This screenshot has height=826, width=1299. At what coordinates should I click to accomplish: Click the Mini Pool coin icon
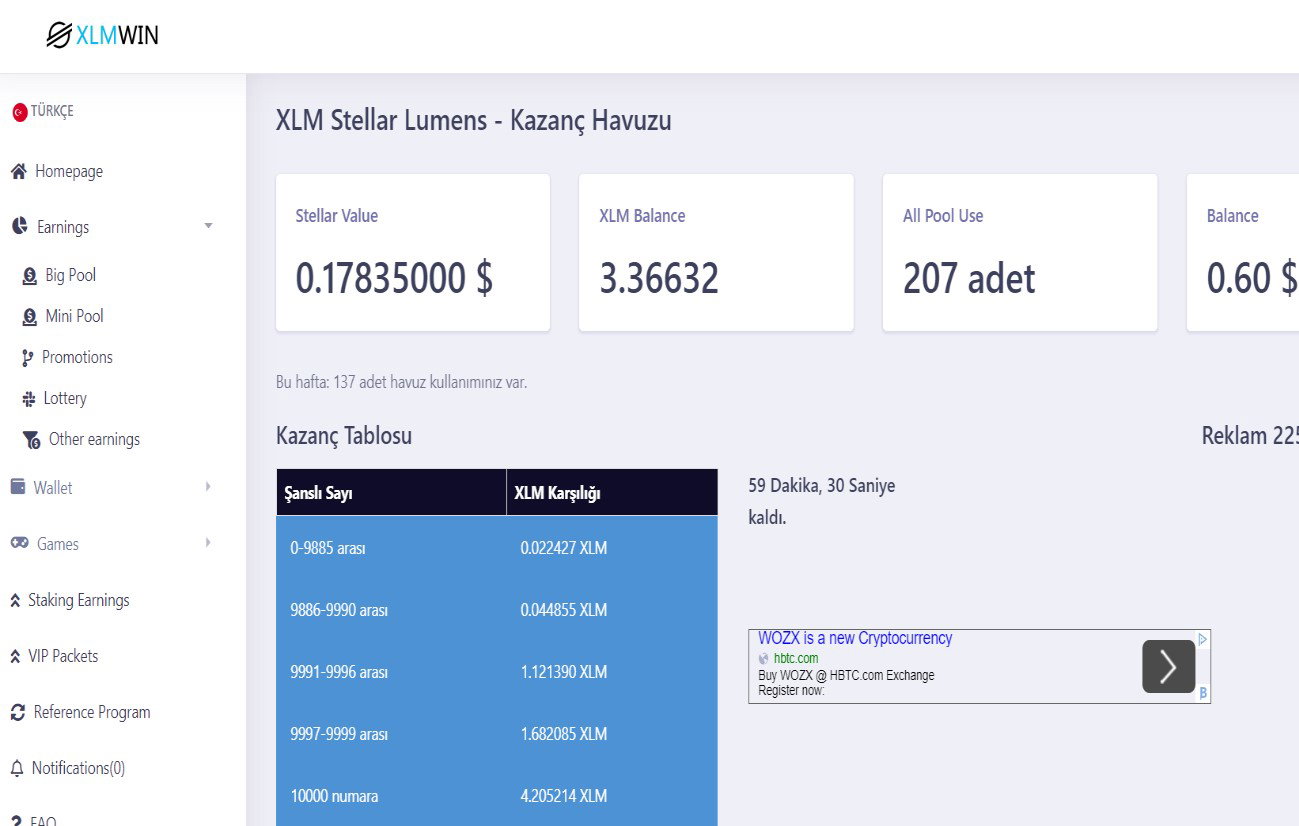click(x=30, y=317)
